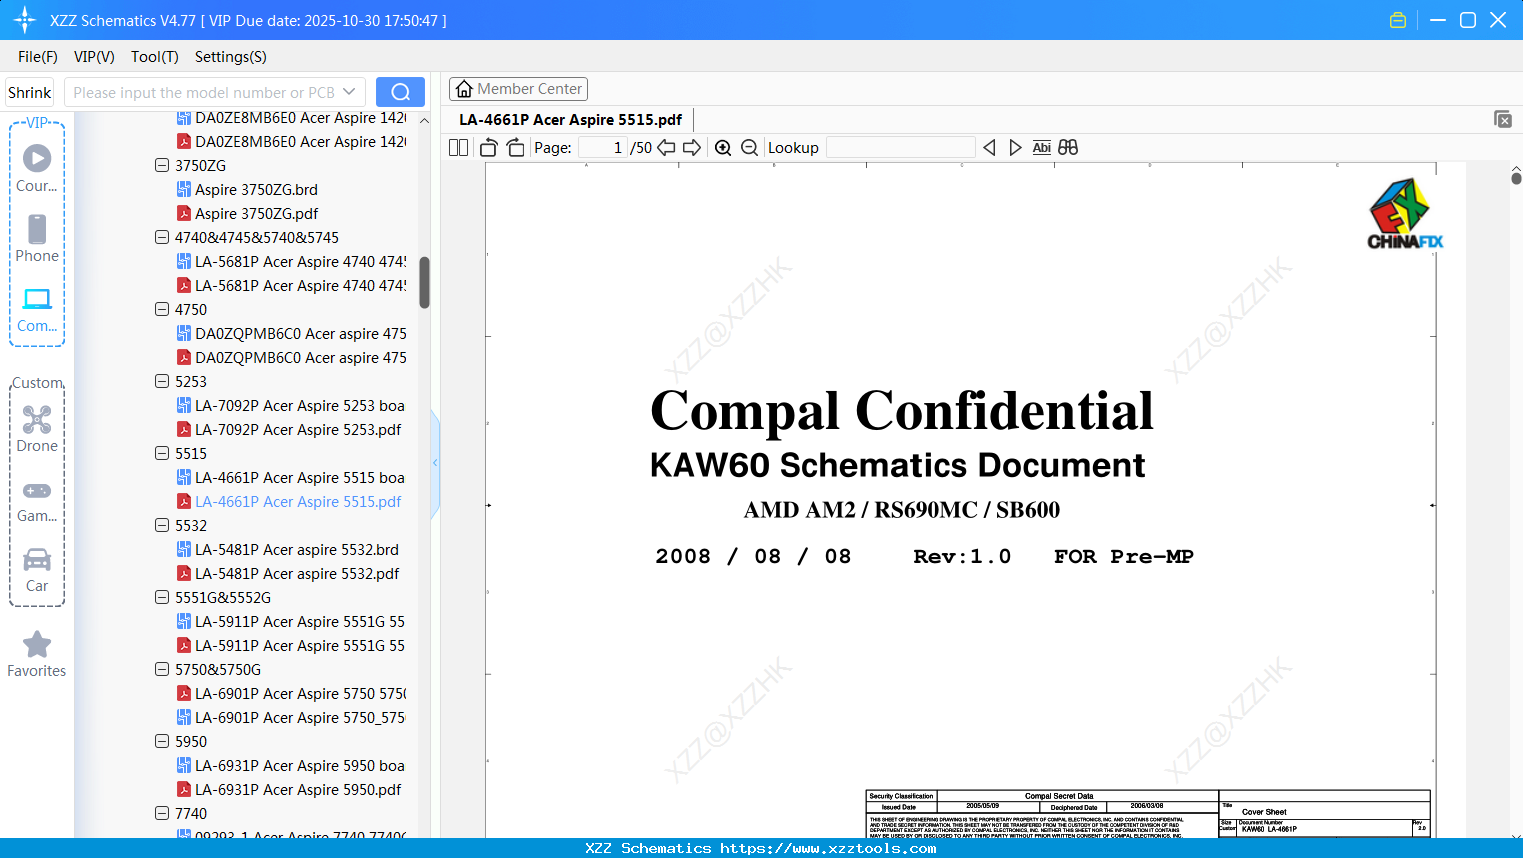1523x858 pixels.
Task: Open the xzztools.com link in the status bar
Action: (829, 848)
